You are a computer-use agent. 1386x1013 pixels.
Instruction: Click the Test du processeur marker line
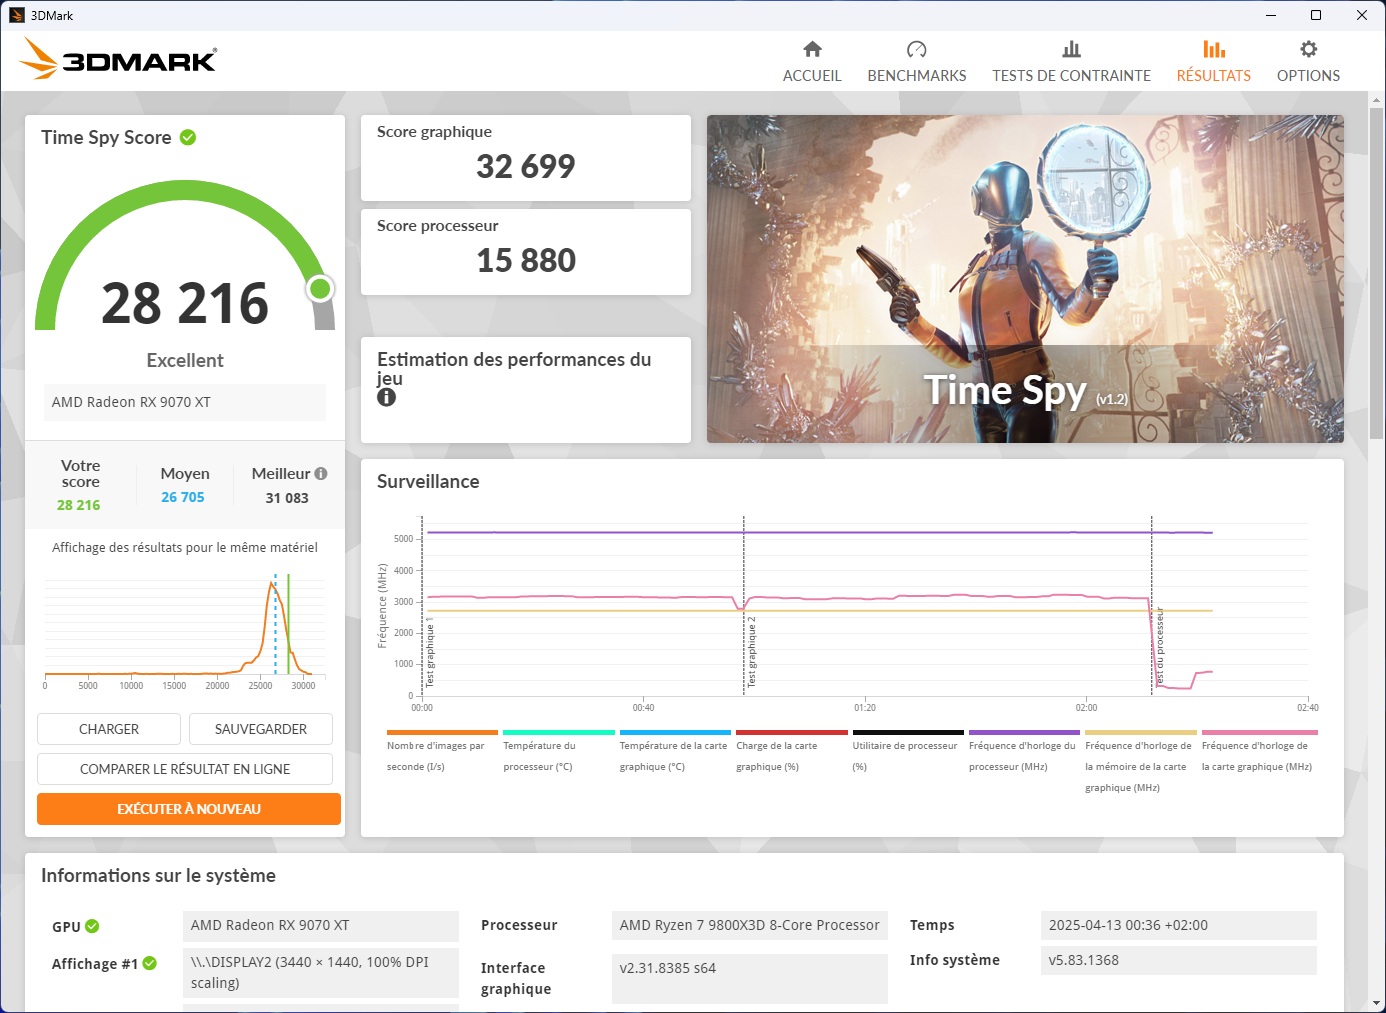pos(1152,605)
